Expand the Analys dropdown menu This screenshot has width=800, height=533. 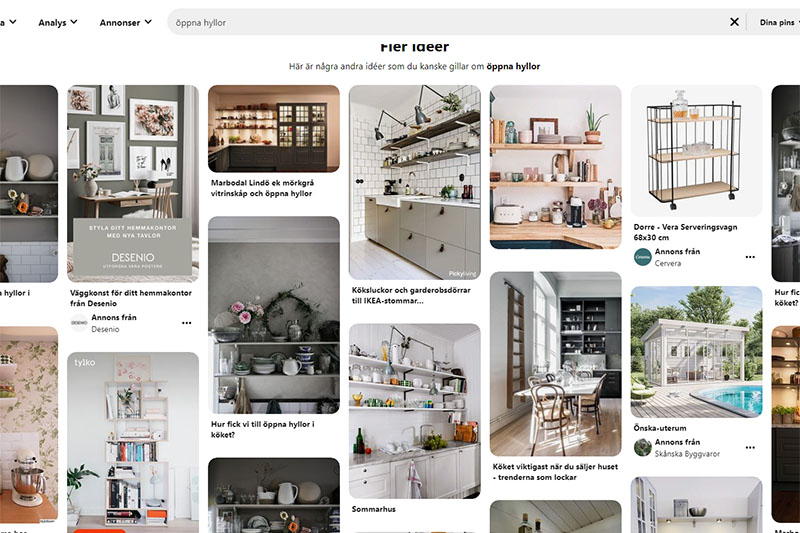(x=58, y=22)
